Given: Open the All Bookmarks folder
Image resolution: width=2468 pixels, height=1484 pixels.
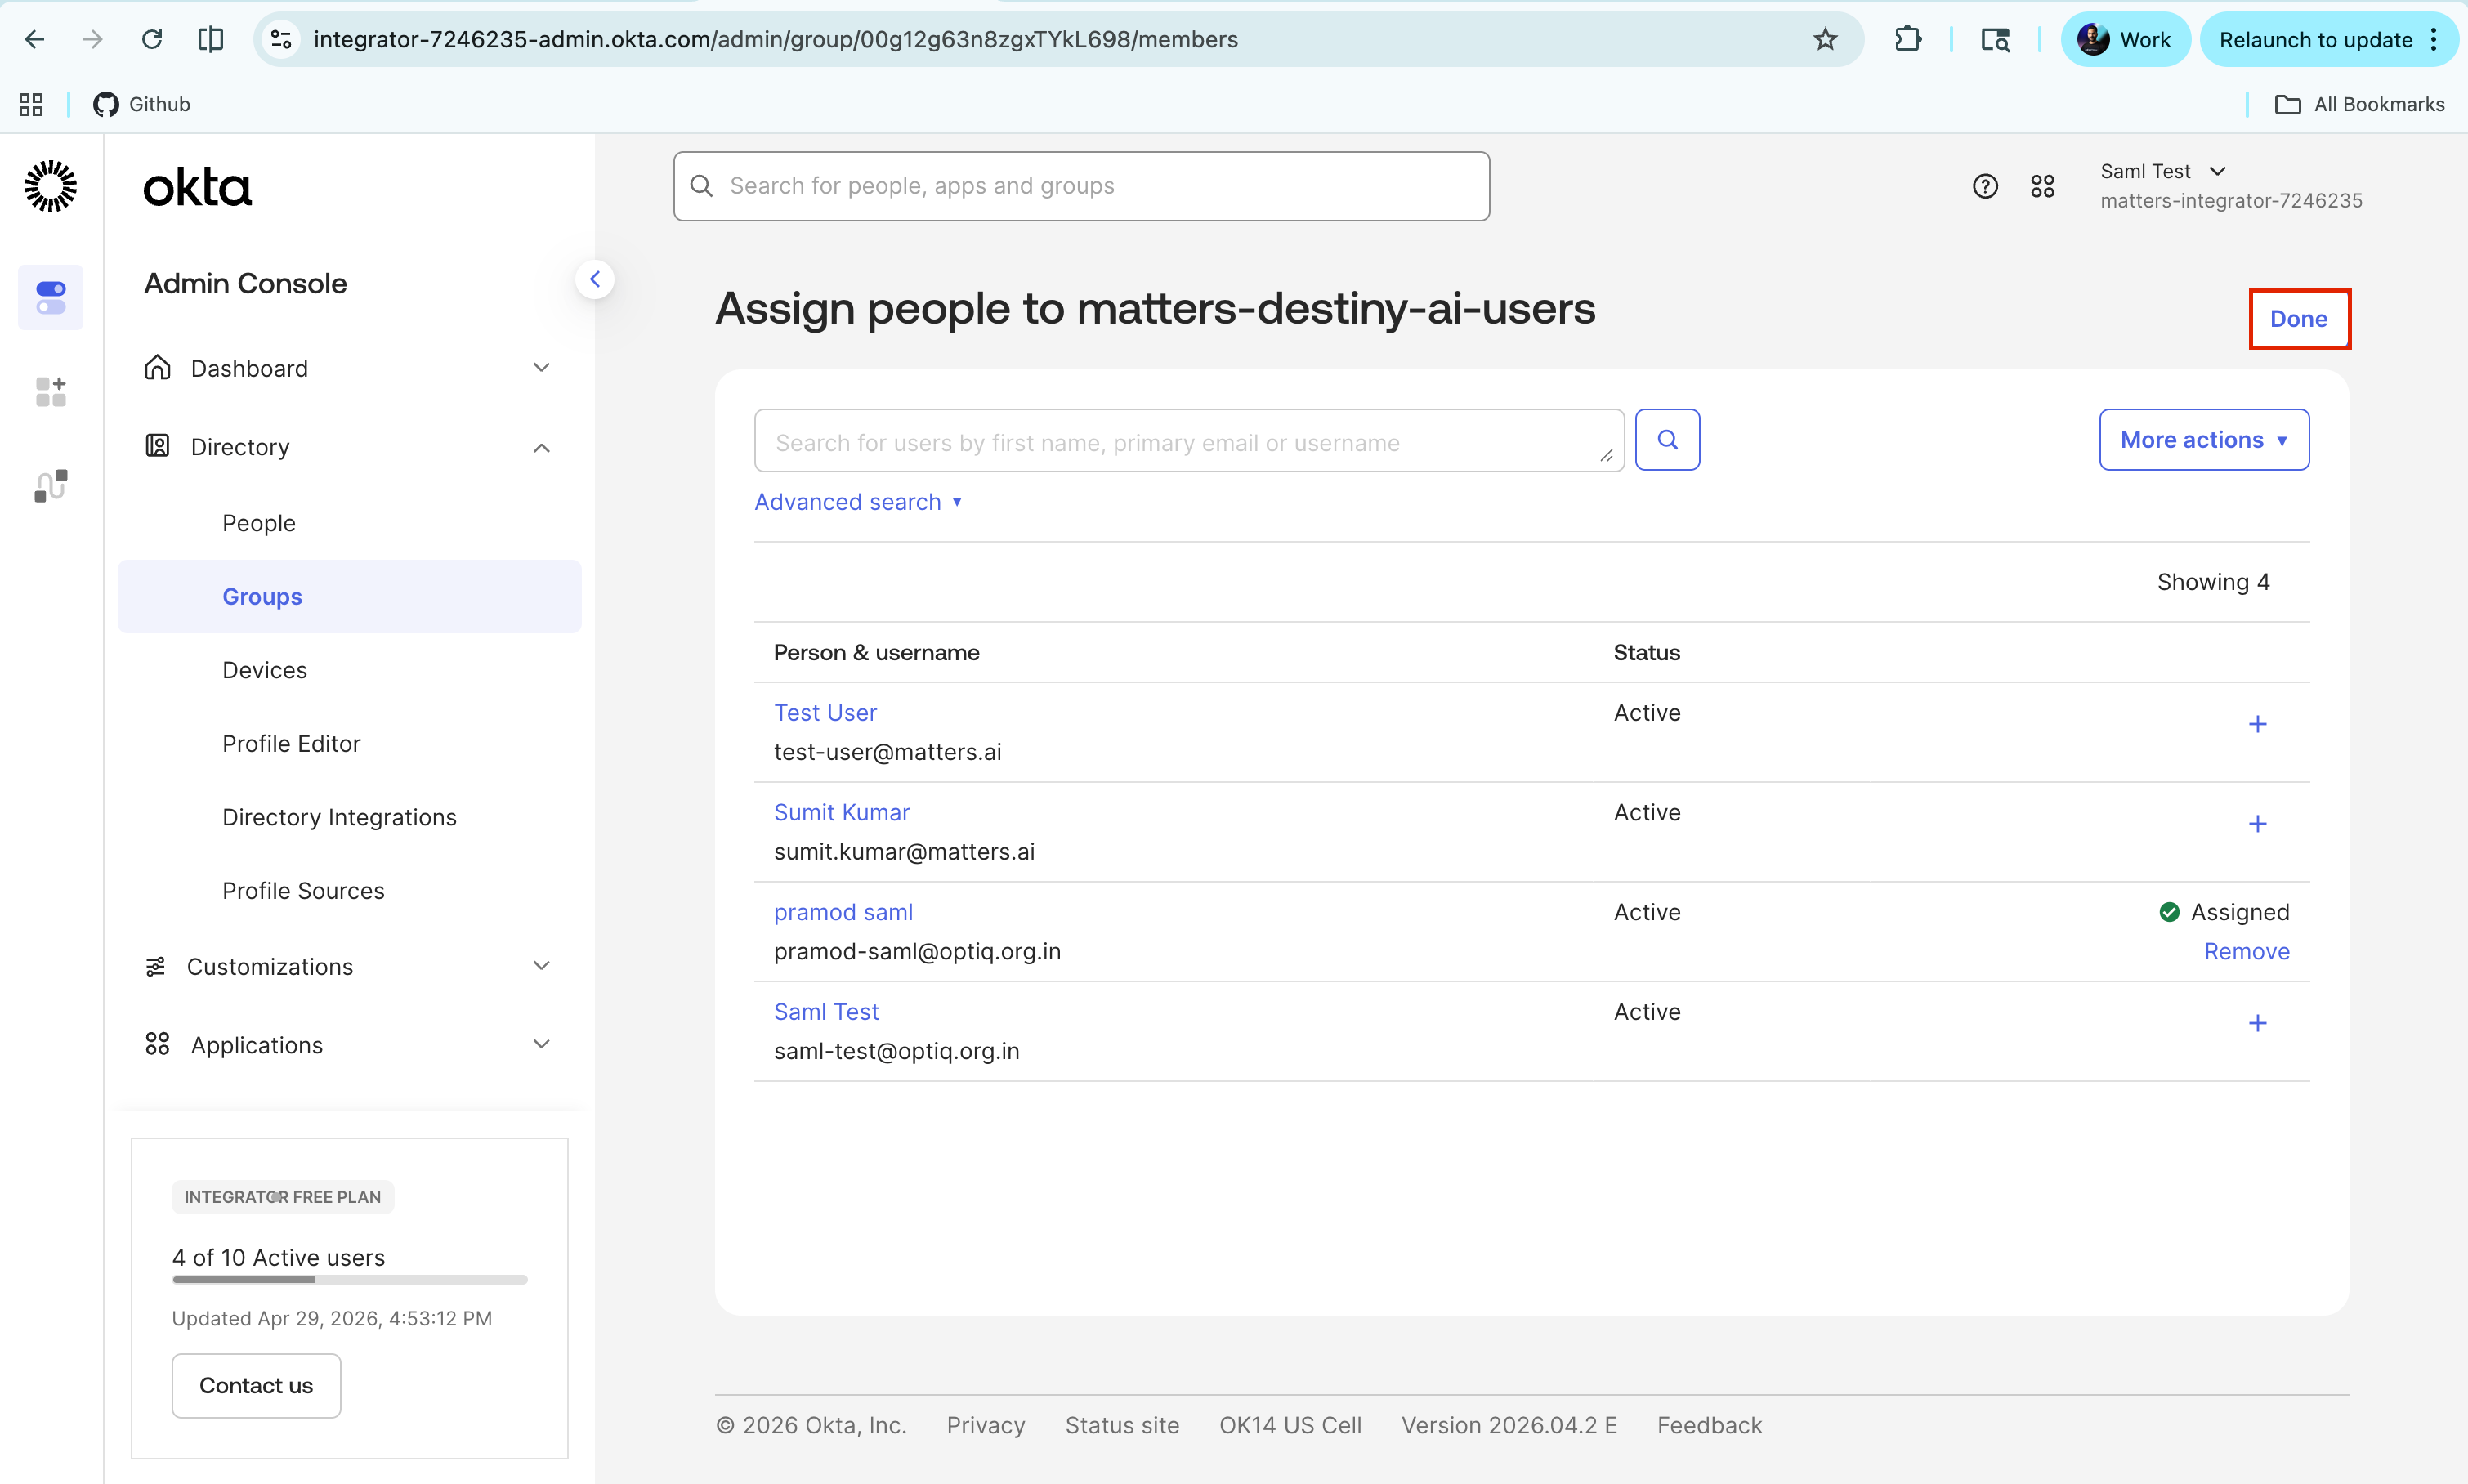Looking at the screenshot, I should [2359, 104].
